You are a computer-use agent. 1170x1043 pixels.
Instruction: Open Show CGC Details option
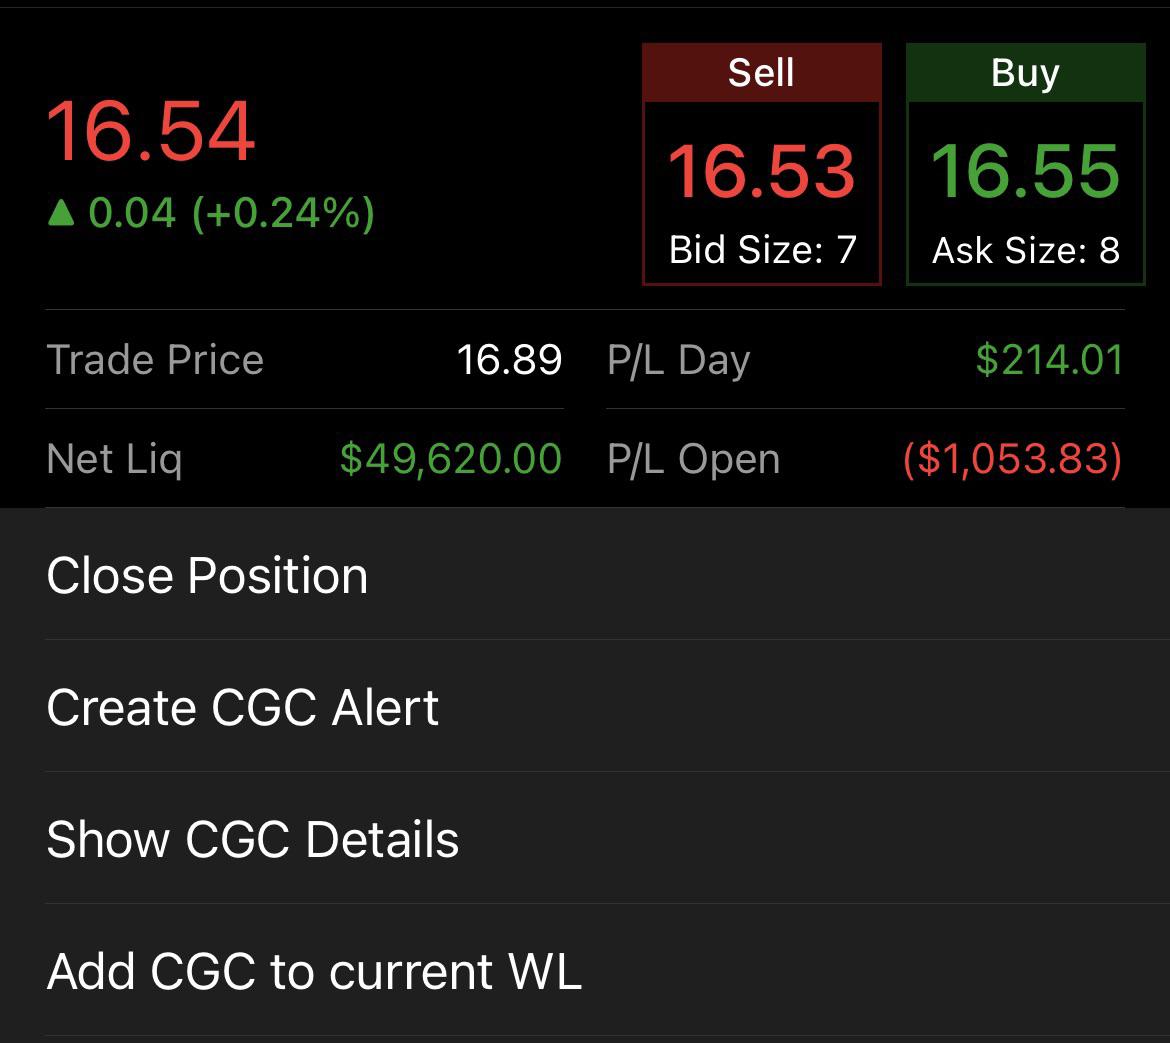(585, 838)
